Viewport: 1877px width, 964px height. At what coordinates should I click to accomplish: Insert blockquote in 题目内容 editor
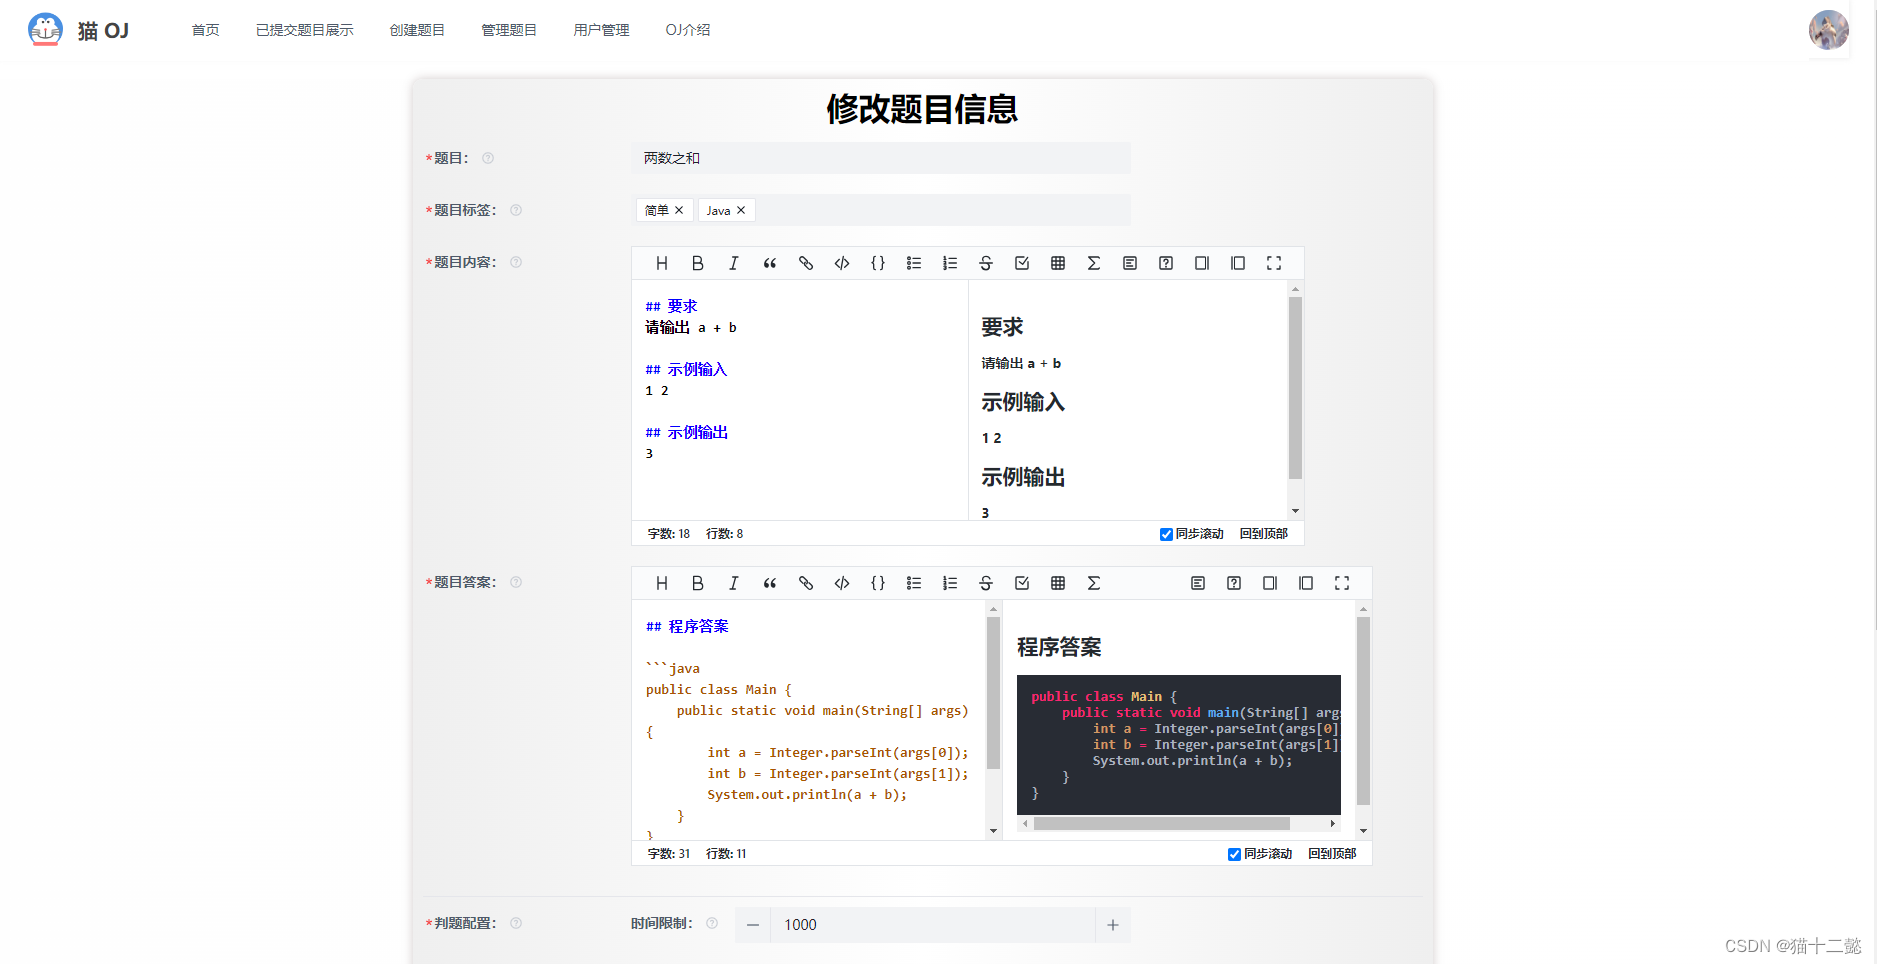[770, 263]
